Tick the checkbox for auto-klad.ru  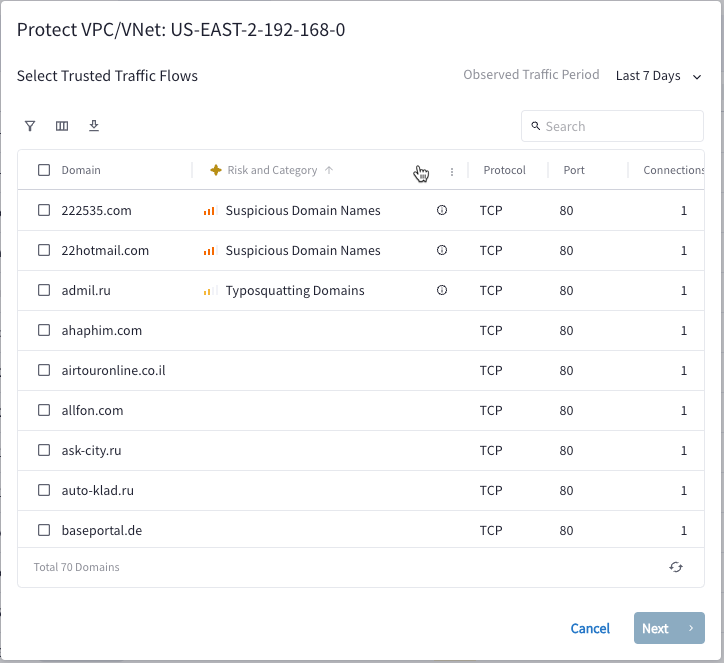coord(44,490)
